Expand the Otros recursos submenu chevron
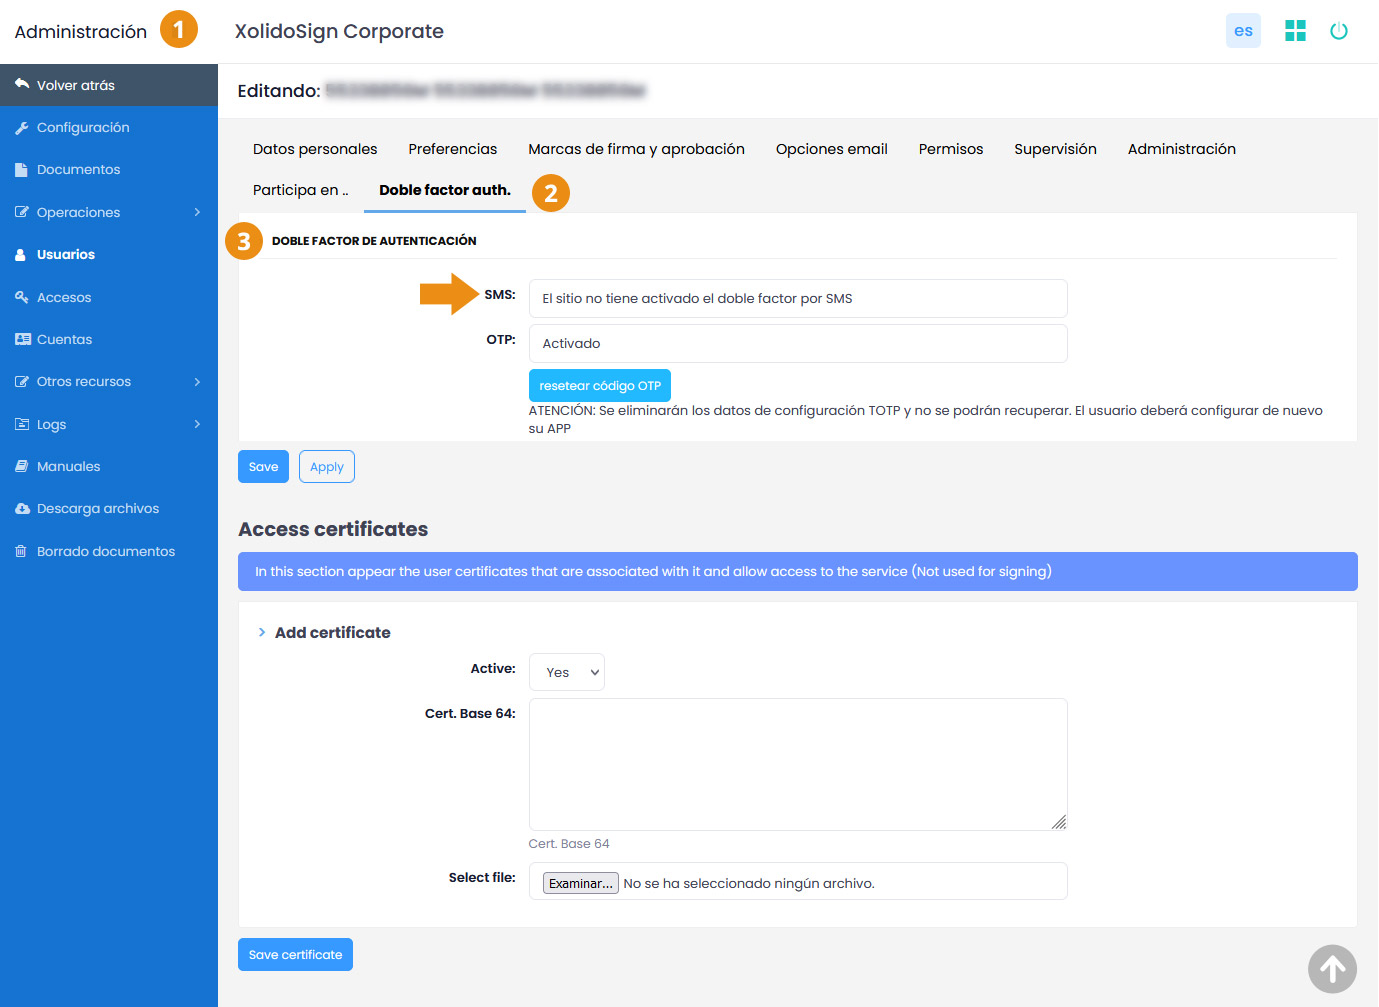 pyautogui.click(x=197, y=382)
